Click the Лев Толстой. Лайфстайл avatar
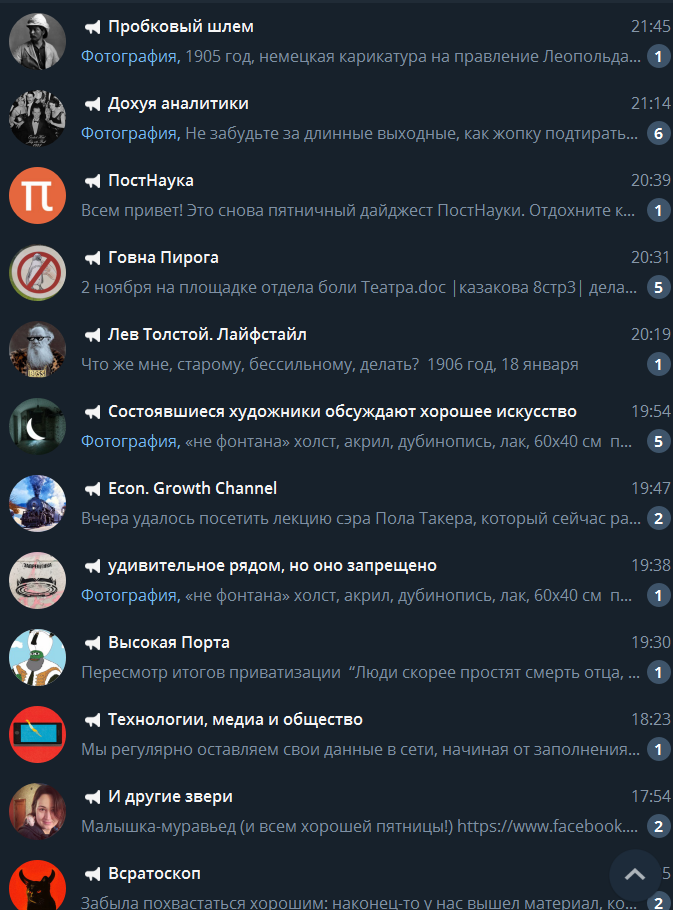Image resolution: width=673 pixels, height=910 pixels. click(x=37, y=349)
